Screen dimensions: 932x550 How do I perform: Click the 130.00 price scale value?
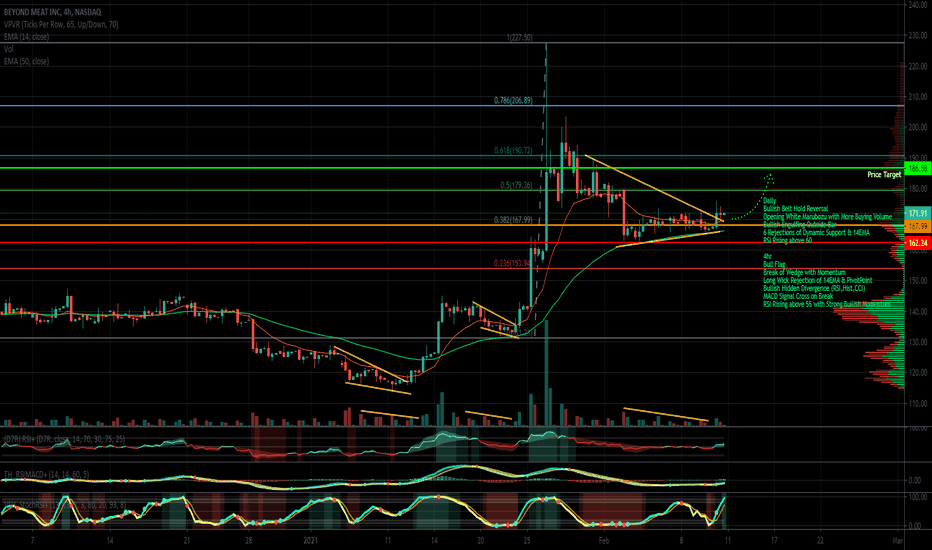point(918,342)
